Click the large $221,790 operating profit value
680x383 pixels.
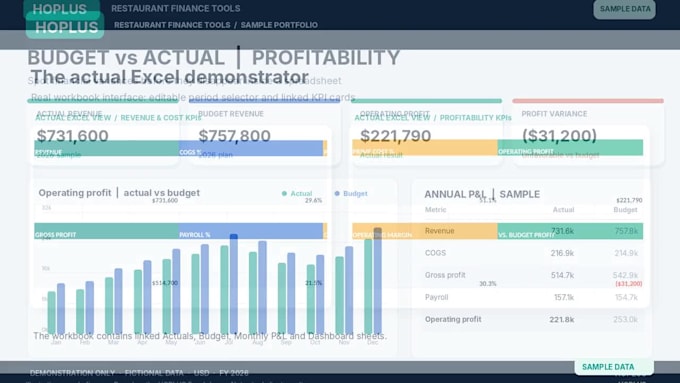pyautogui.click(x=396, y=136)
